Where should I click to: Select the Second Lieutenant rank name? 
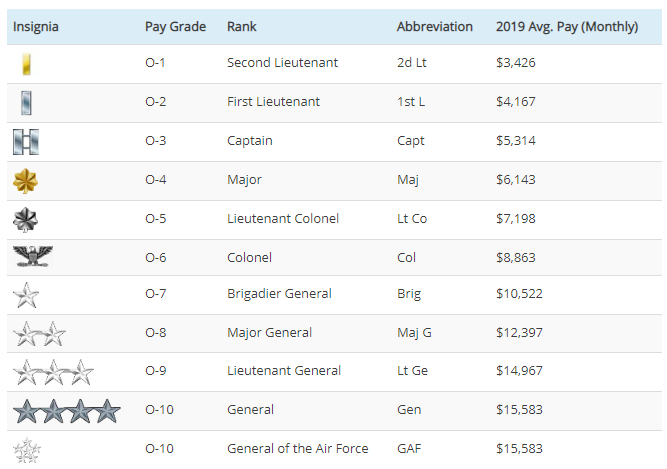[282, 63]
